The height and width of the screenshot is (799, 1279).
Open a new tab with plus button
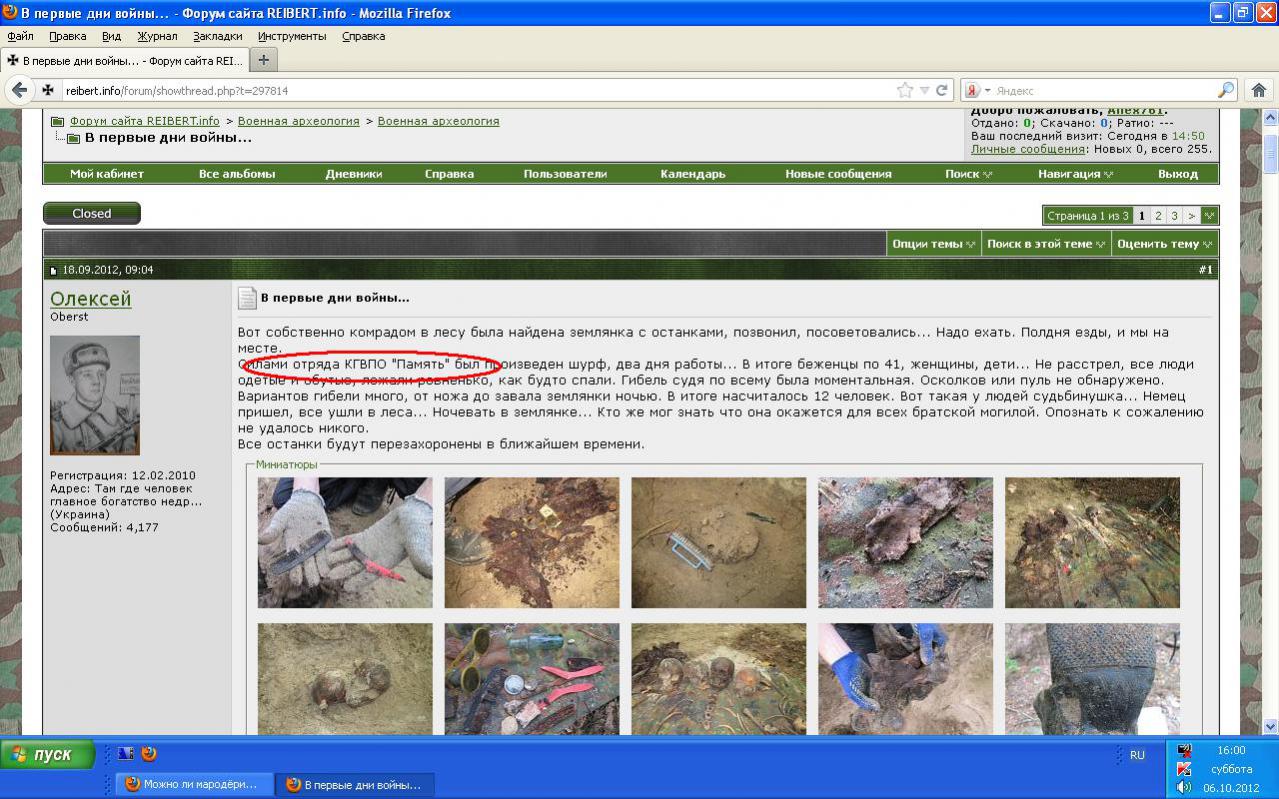263,60
